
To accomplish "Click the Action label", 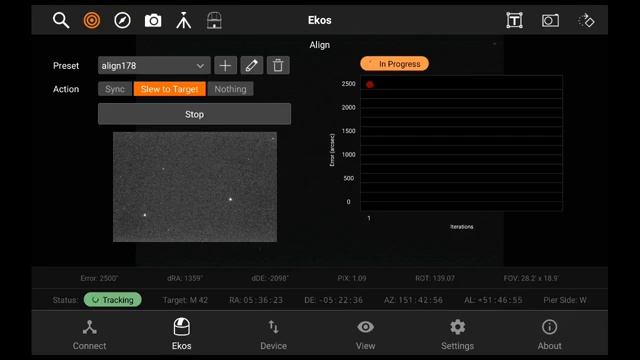I will click(x=66, y=89).
